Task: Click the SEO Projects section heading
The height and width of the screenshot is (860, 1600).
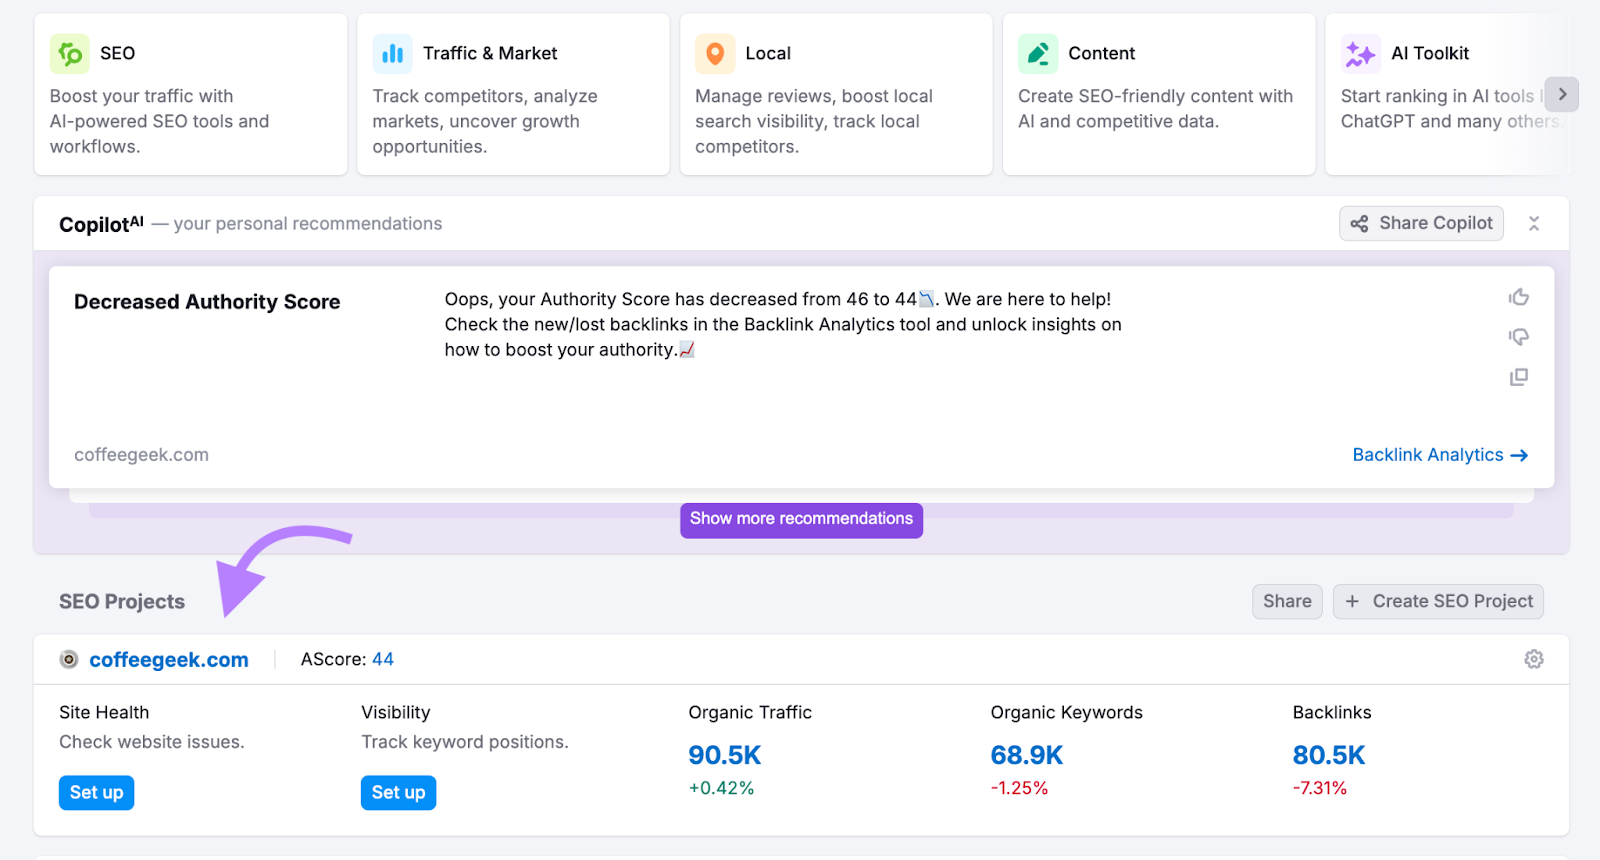Action: [122, 602]
